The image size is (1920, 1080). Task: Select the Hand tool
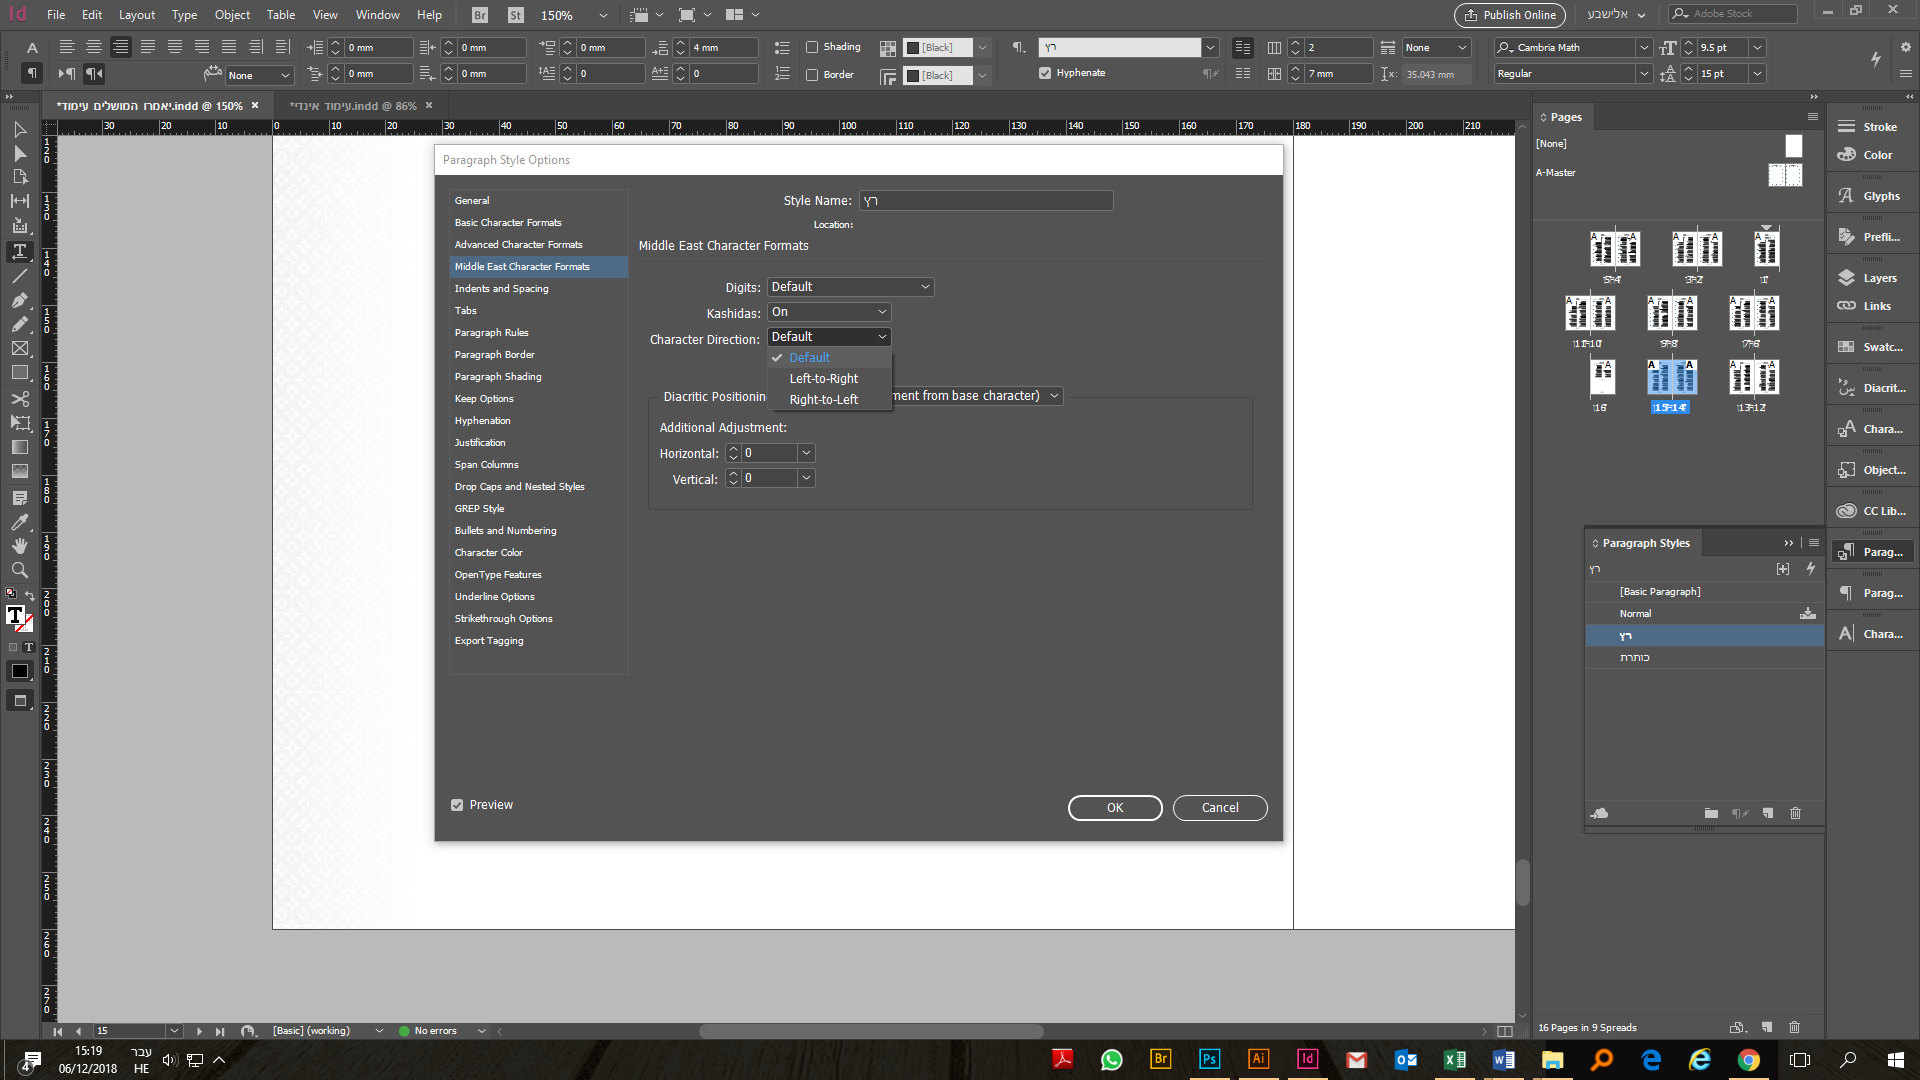coord(19,546)
